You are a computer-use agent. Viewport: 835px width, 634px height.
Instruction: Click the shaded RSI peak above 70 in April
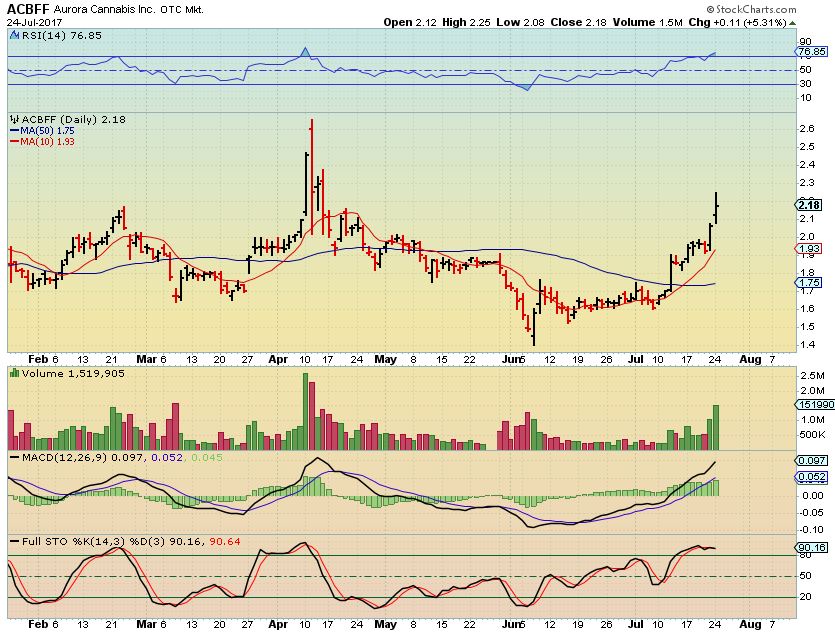point(305,52)
